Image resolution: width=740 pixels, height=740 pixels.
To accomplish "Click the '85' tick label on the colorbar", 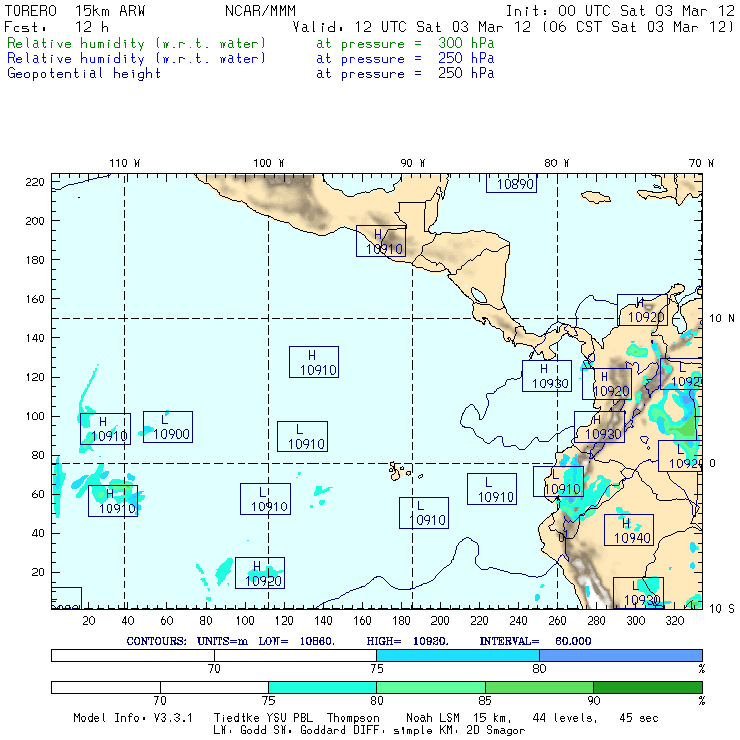I will point(485,701).
